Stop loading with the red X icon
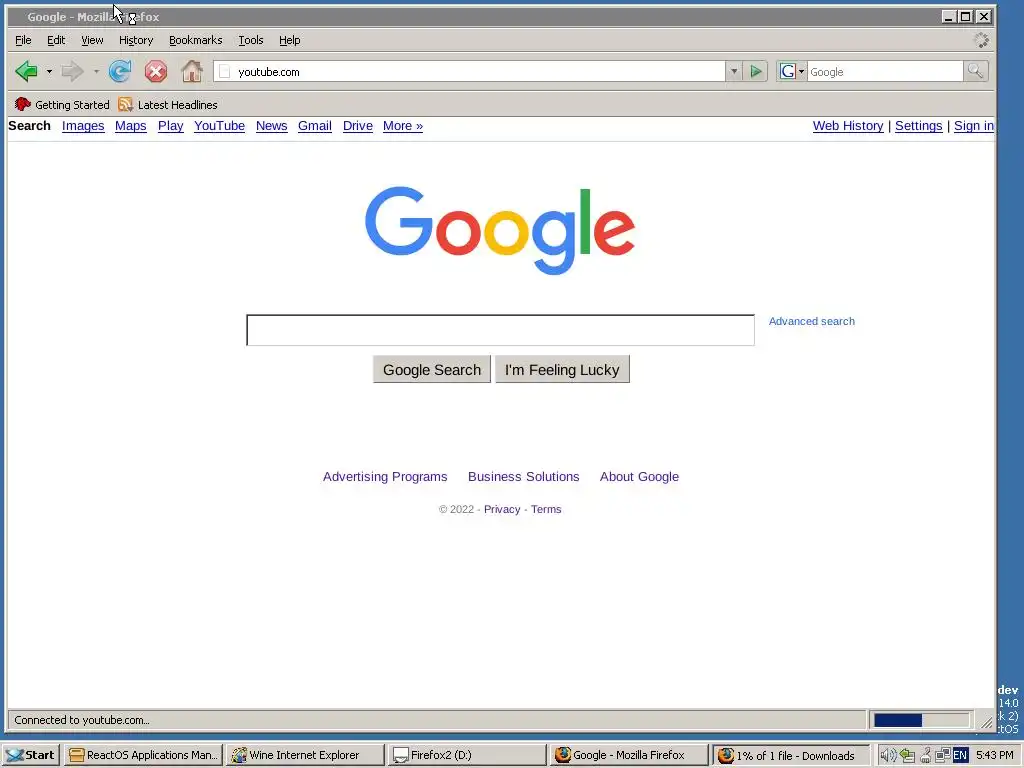The width and height of the screenshot is (1024, 768). pos(155,71)
